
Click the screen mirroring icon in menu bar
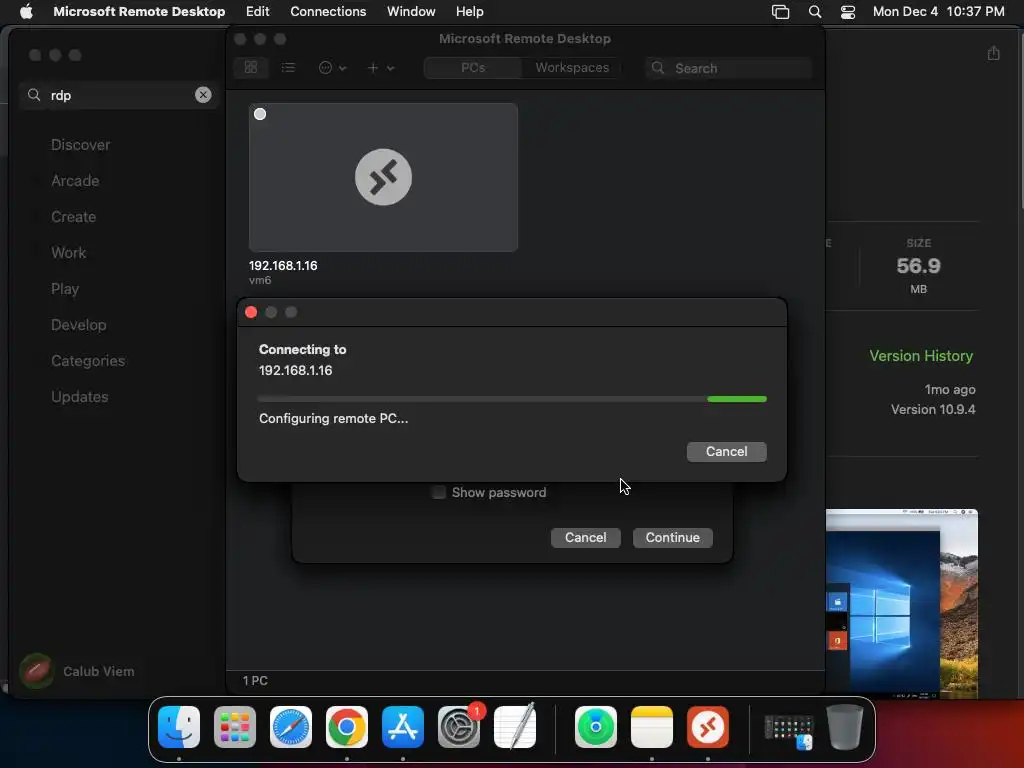(780, 12)
